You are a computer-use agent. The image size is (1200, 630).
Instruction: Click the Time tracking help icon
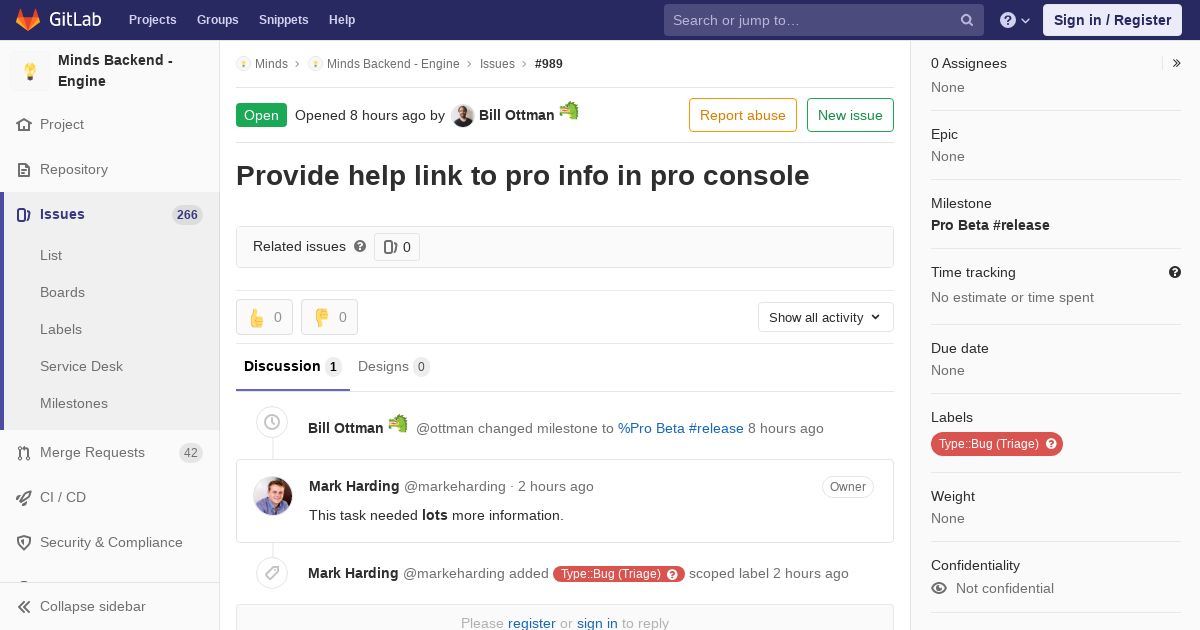(1175, 272)
